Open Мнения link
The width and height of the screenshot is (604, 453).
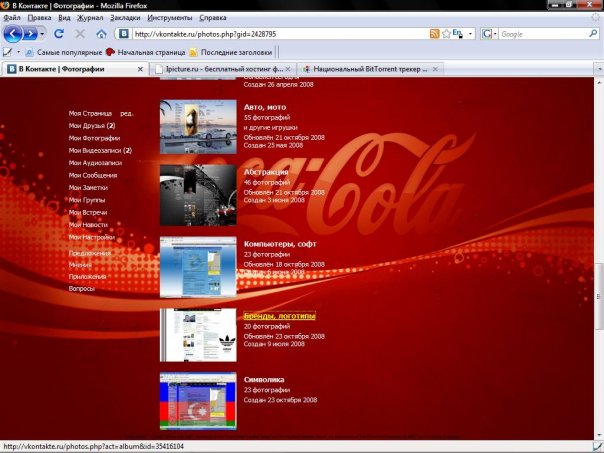pos(80,265)
